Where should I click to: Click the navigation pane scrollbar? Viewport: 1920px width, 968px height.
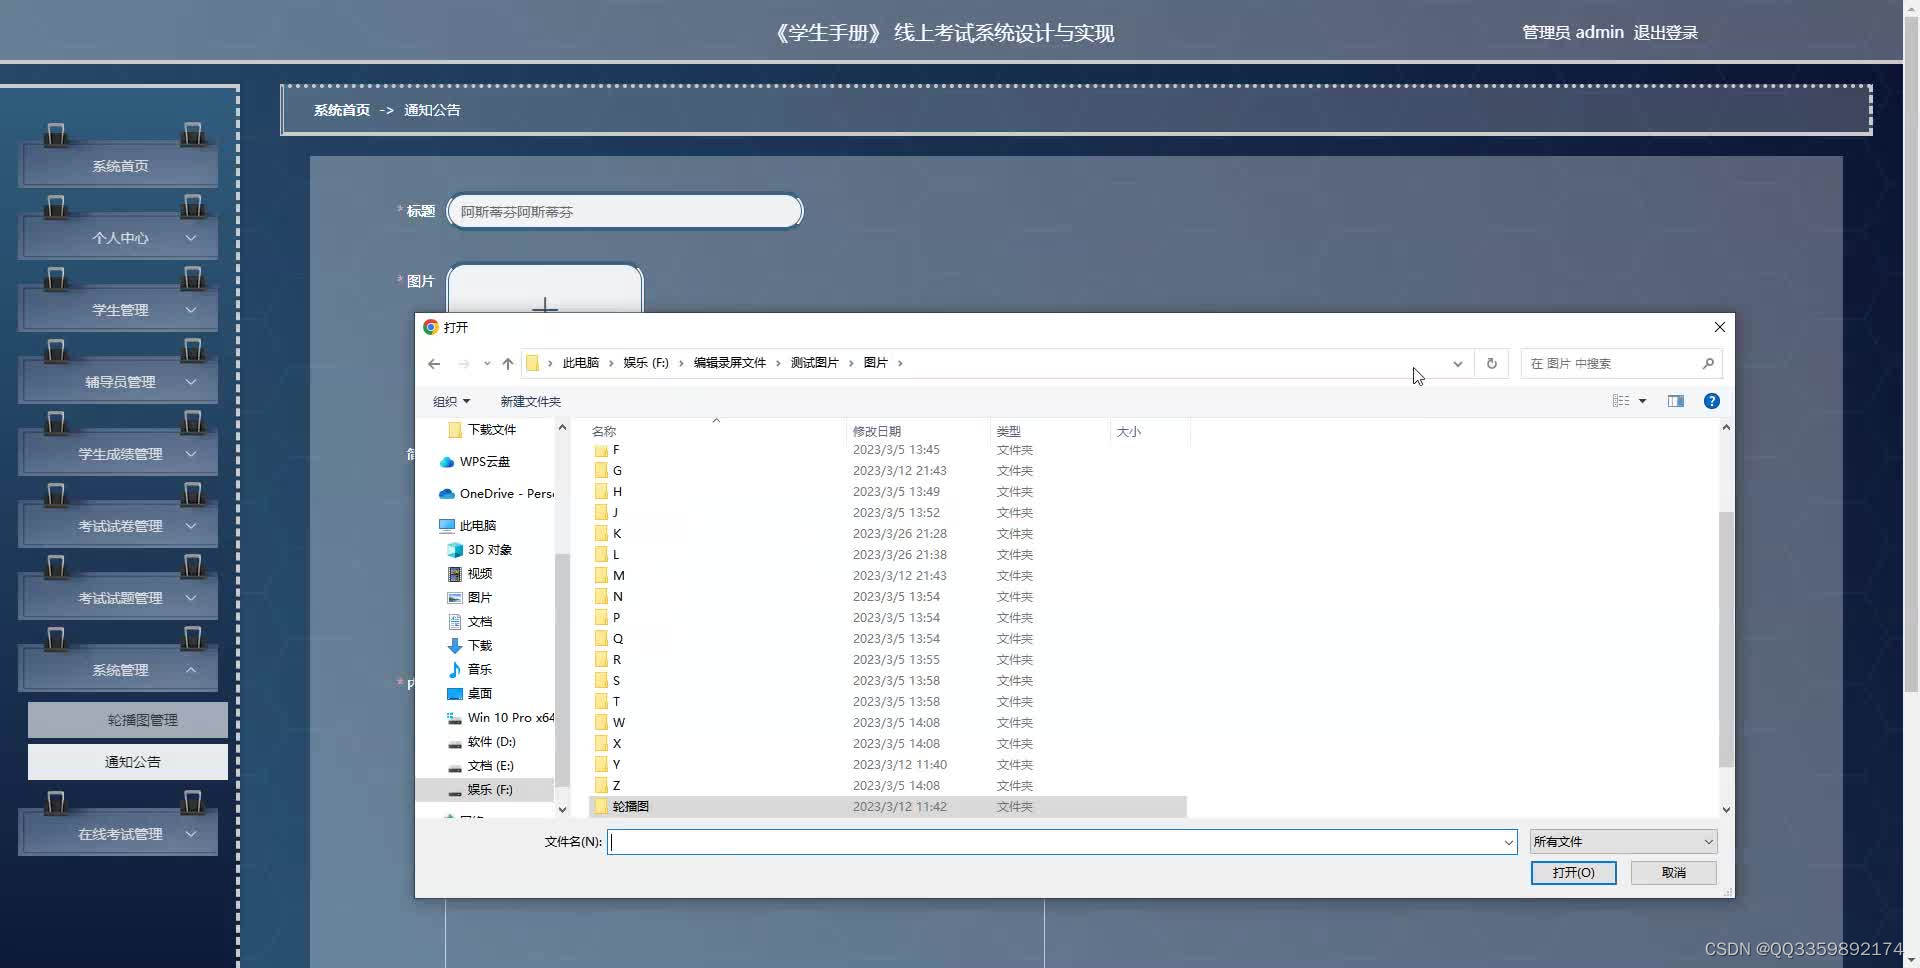562,668
